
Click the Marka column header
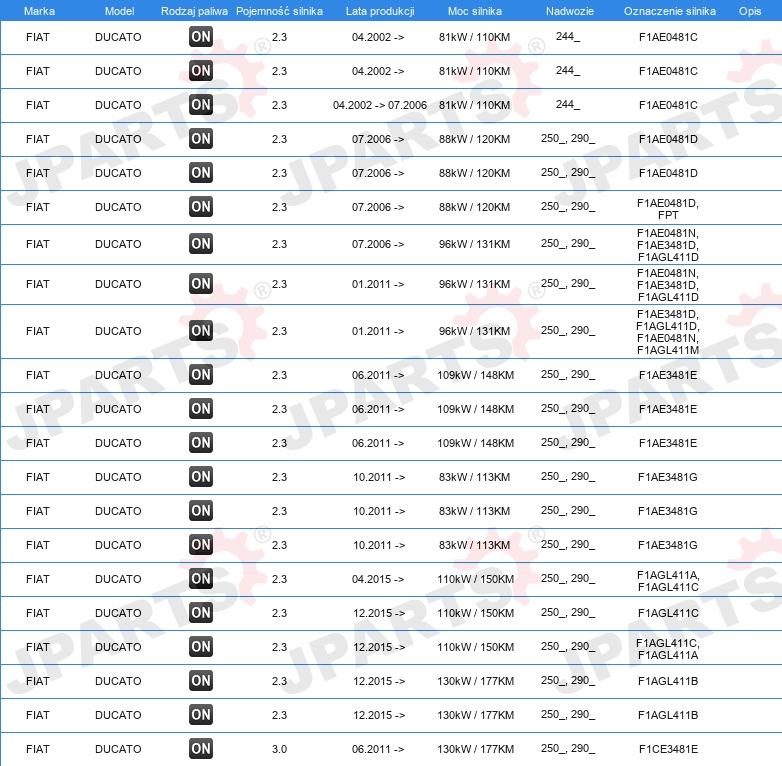(39, 11)
